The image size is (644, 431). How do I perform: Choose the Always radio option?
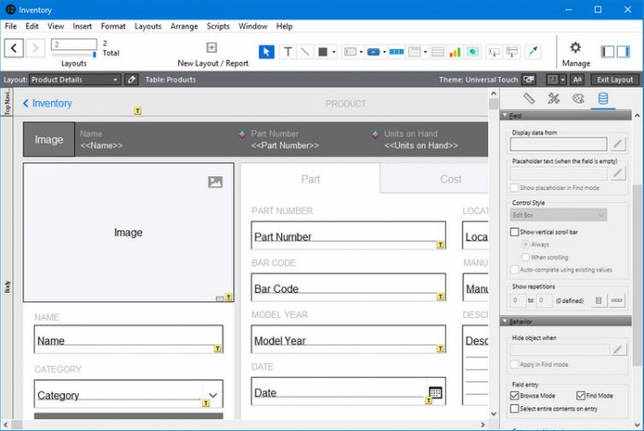pos(525,244)
